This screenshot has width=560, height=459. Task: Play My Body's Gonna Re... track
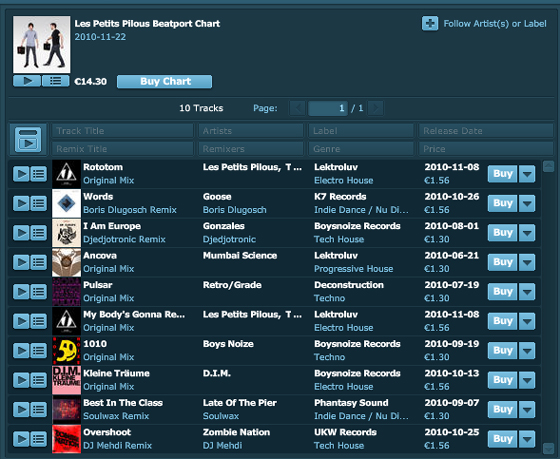21,321
